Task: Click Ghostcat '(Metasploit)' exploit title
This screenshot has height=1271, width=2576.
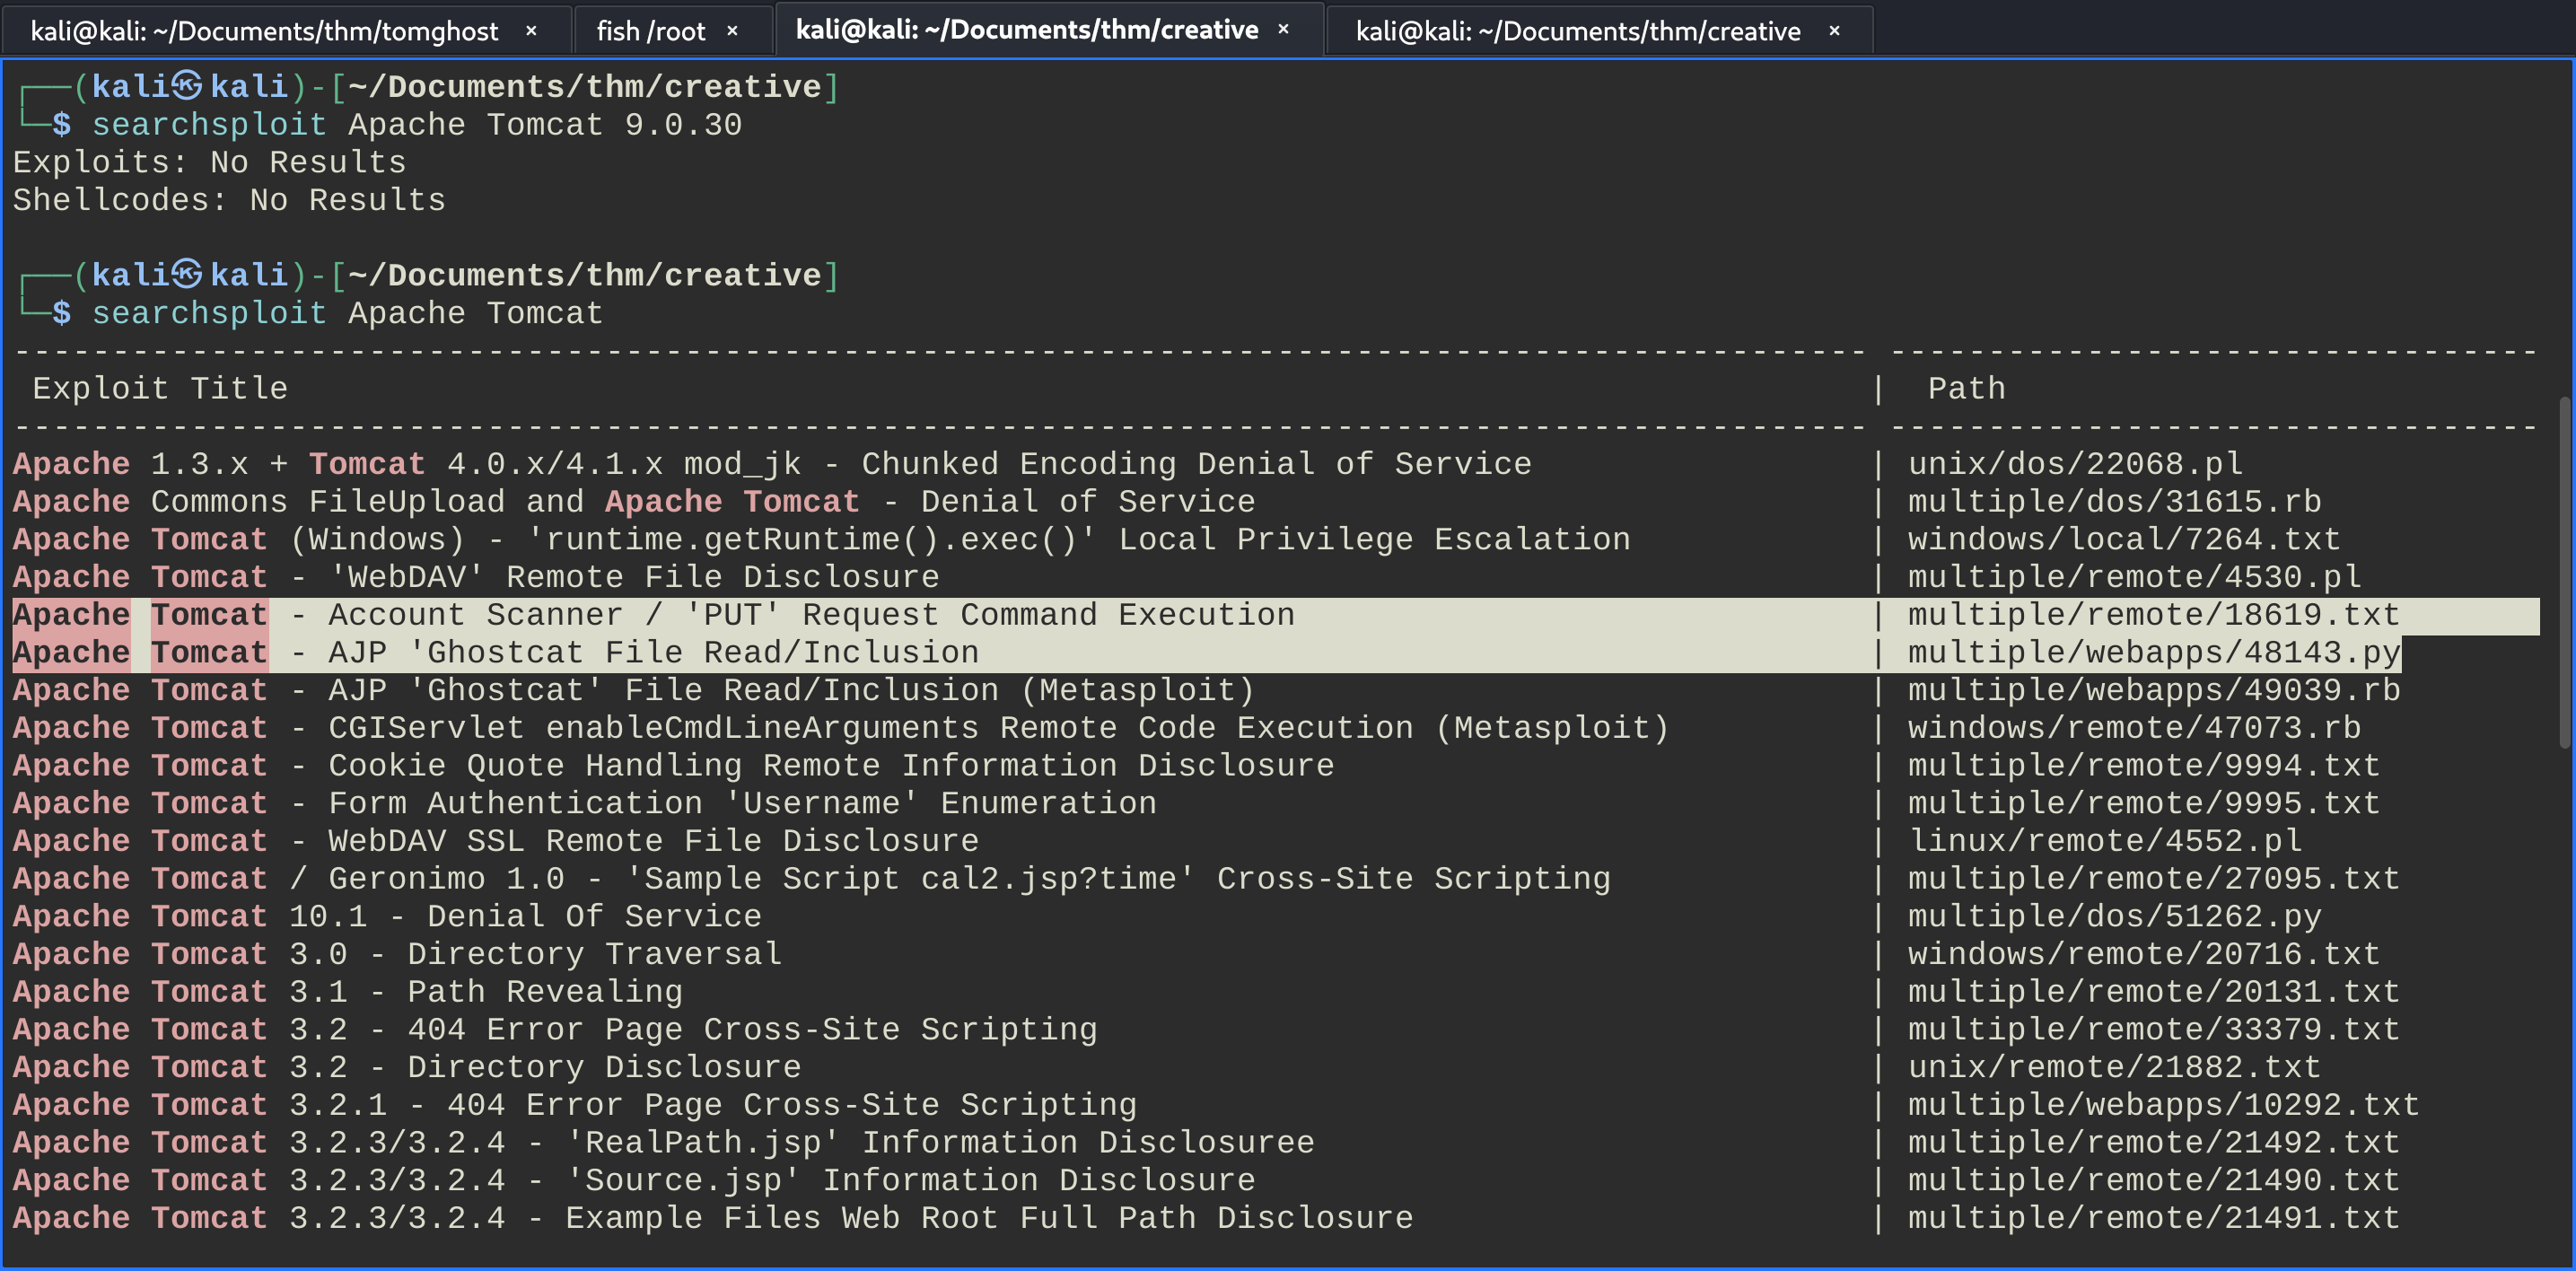Action: point(634,690)
